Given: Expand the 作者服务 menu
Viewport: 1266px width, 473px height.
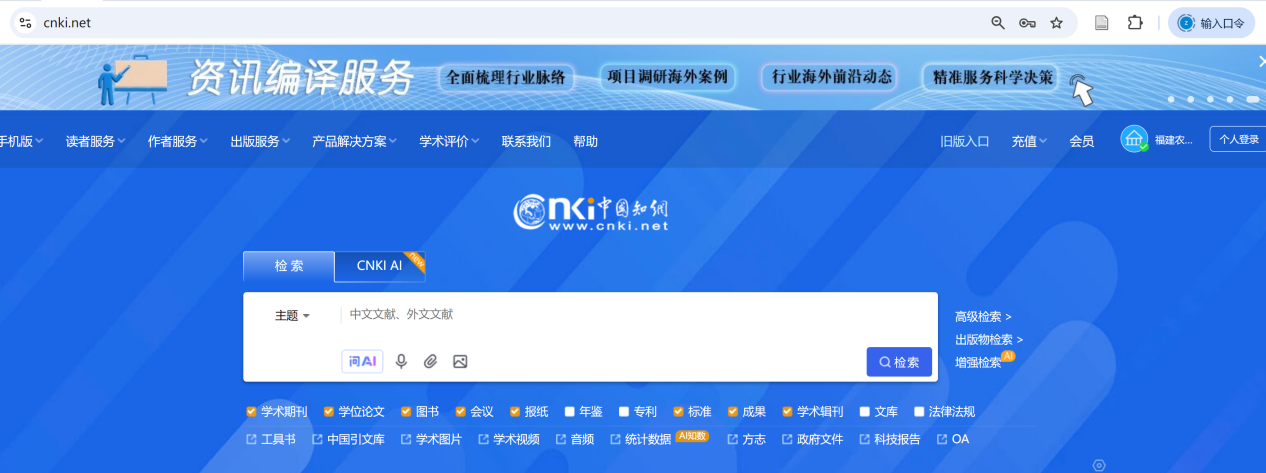Looking at the screenshot, I should pos(177,141).
